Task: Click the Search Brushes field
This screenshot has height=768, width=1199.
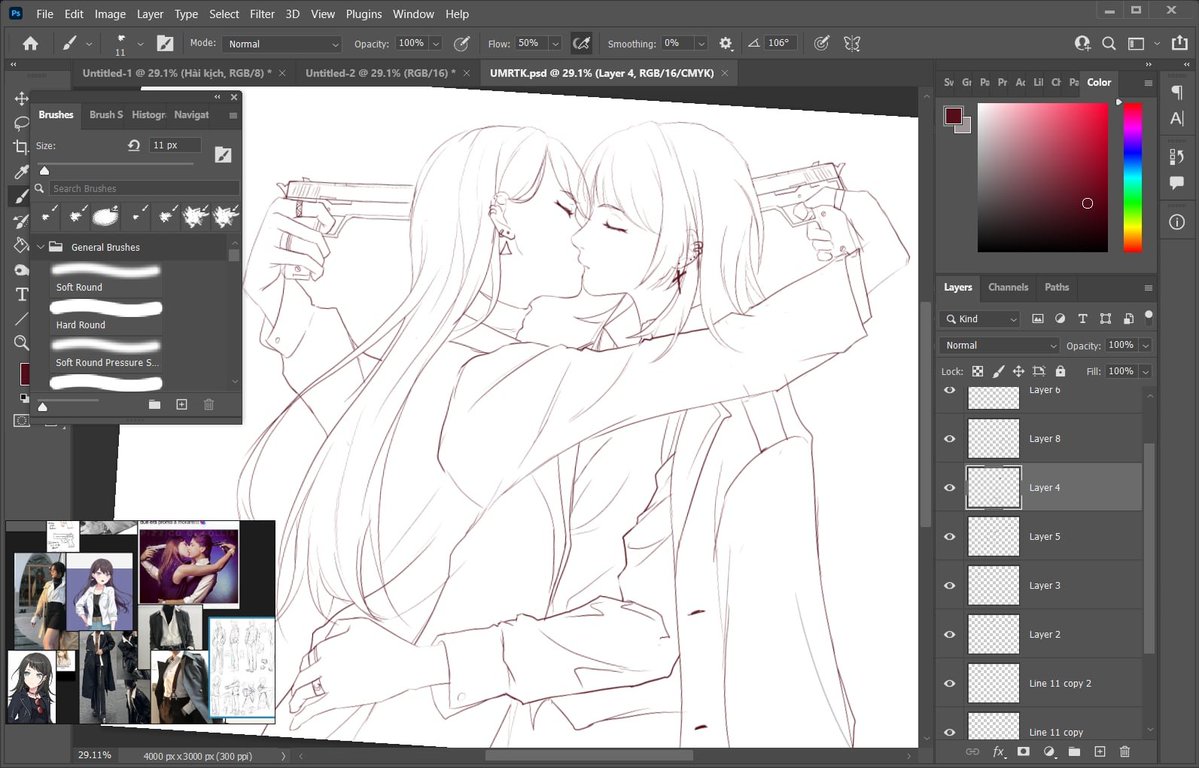Action: pos(144,188)
